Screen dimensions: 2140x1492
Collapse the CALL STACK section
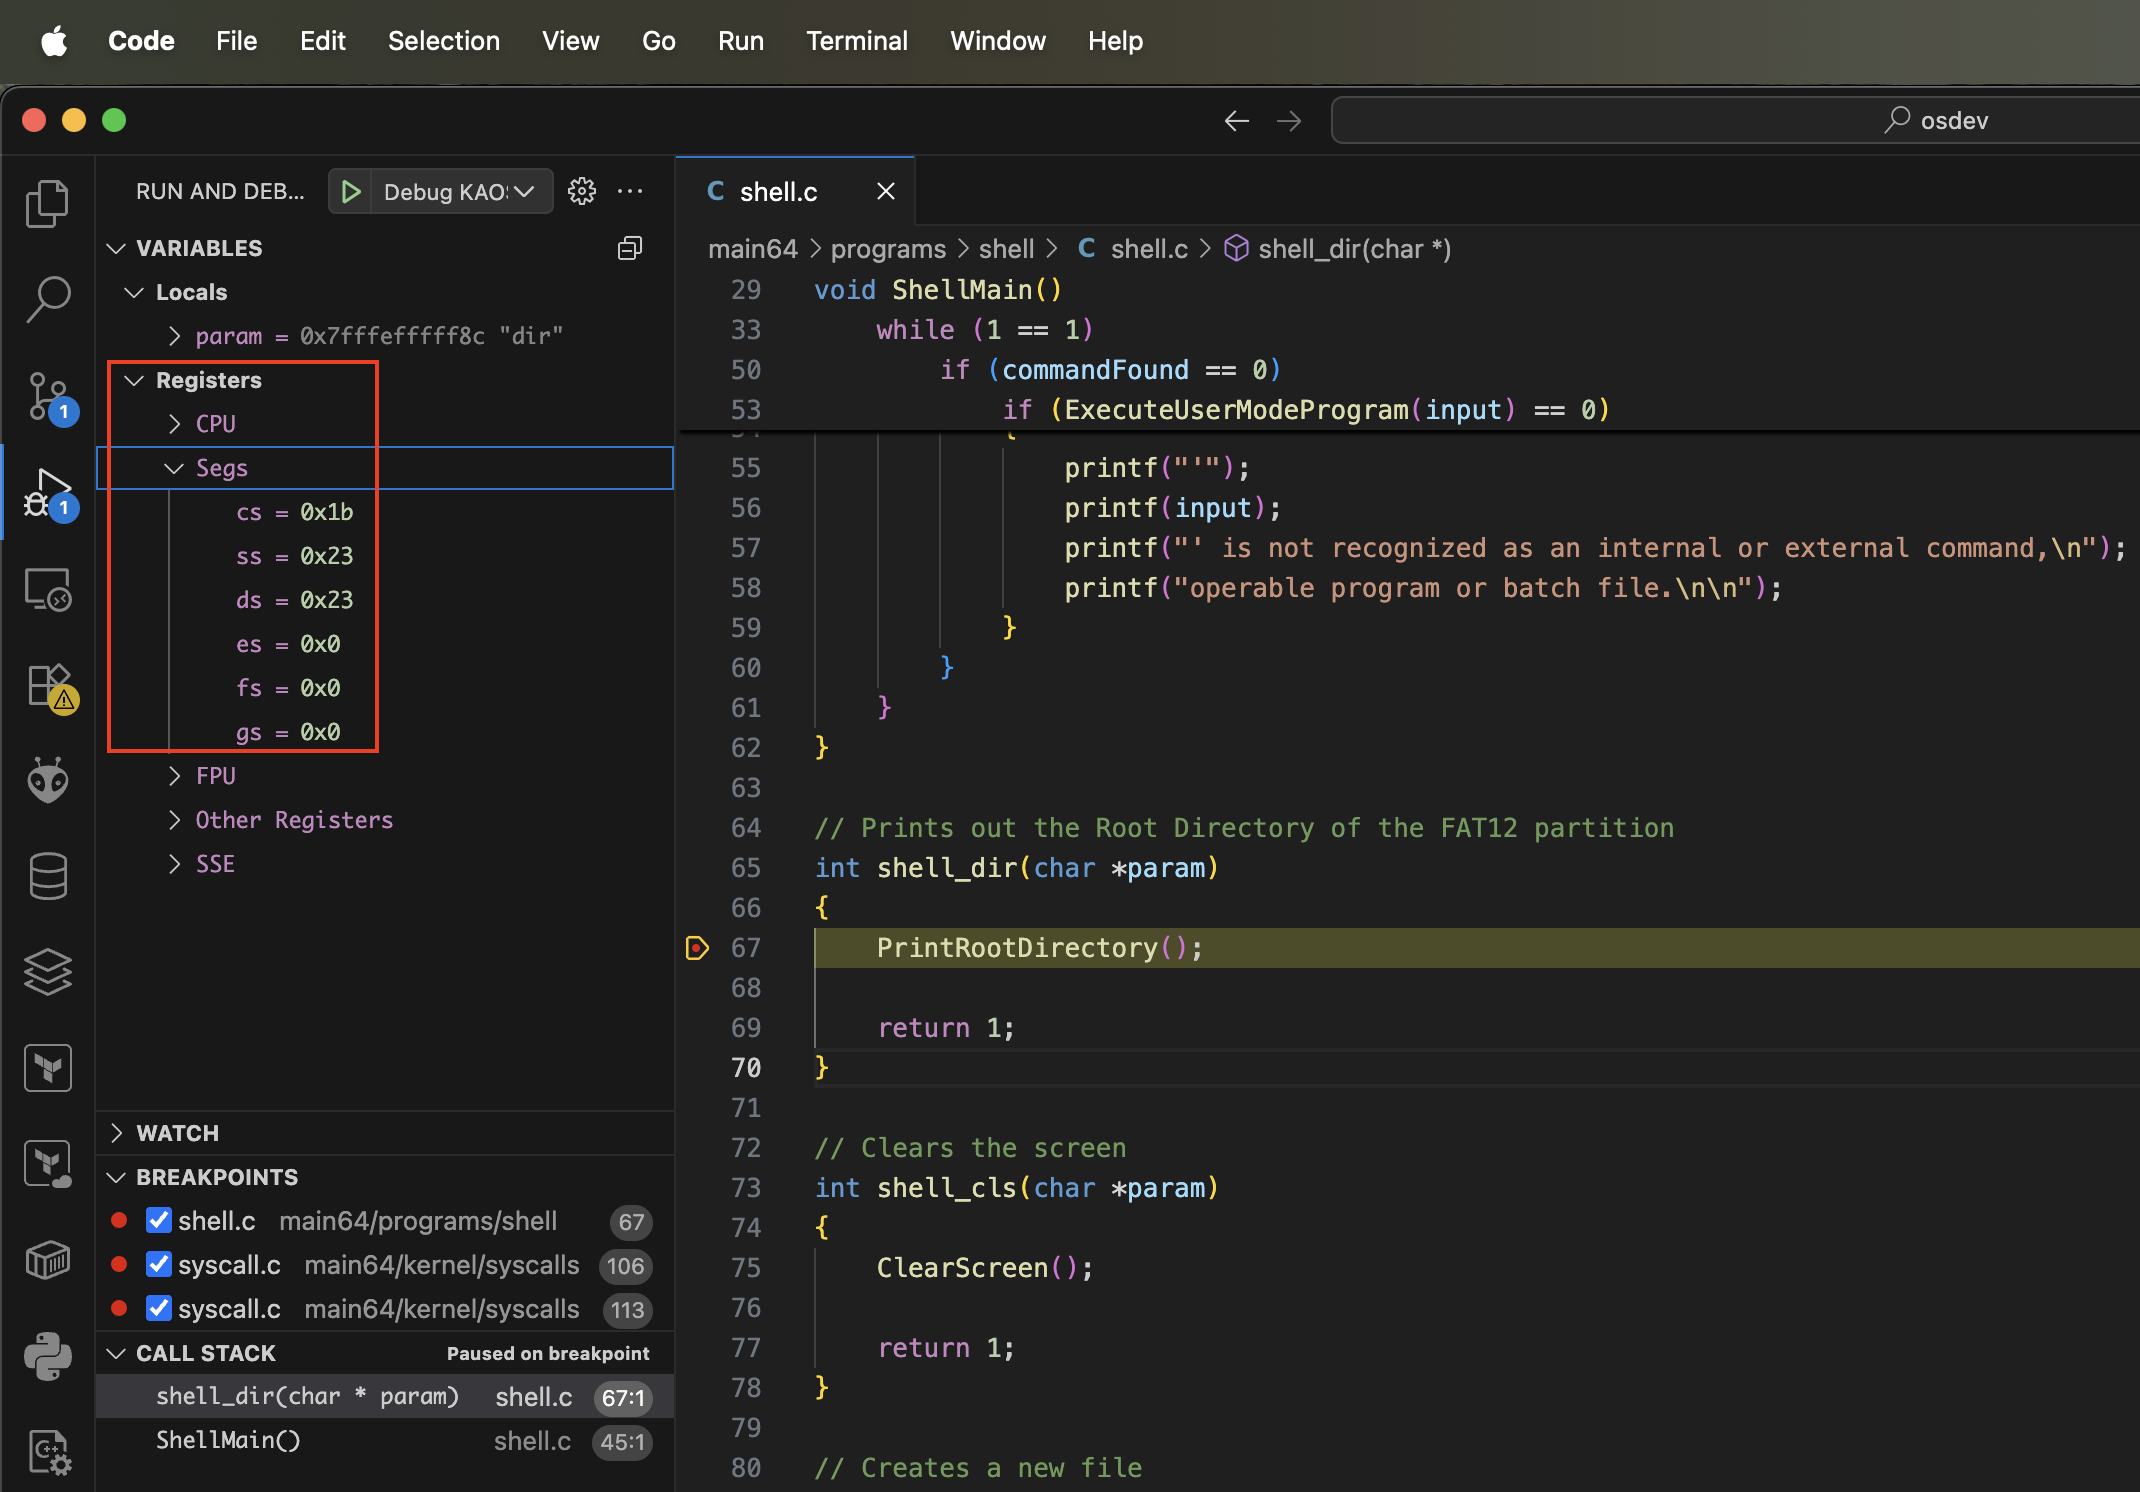[116, 1353]
